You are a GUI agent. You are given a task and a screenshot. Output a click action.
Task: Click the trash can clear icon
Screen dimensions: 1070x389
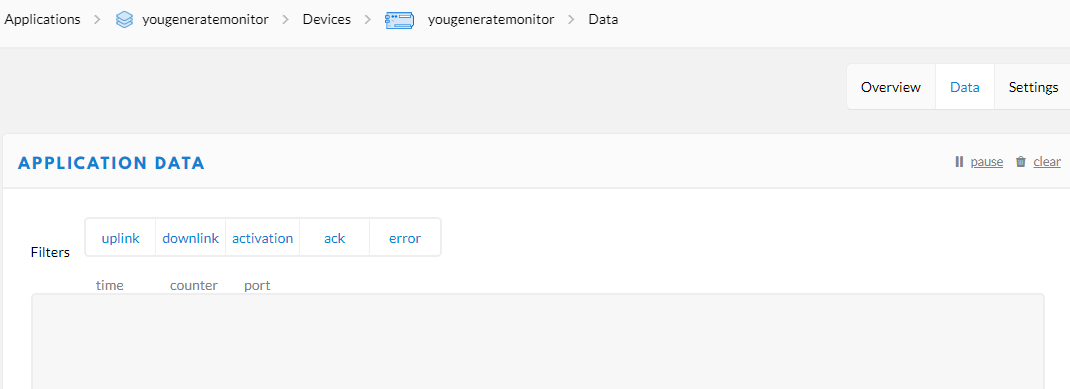[x=1021, y=162]
